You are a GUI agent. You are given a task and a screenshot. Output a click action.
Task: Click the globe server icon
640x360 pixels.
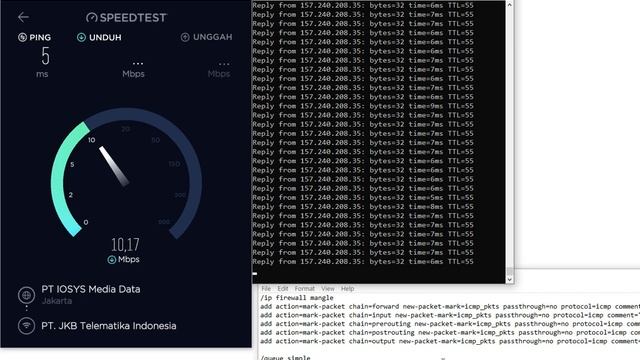pos(26,295)
